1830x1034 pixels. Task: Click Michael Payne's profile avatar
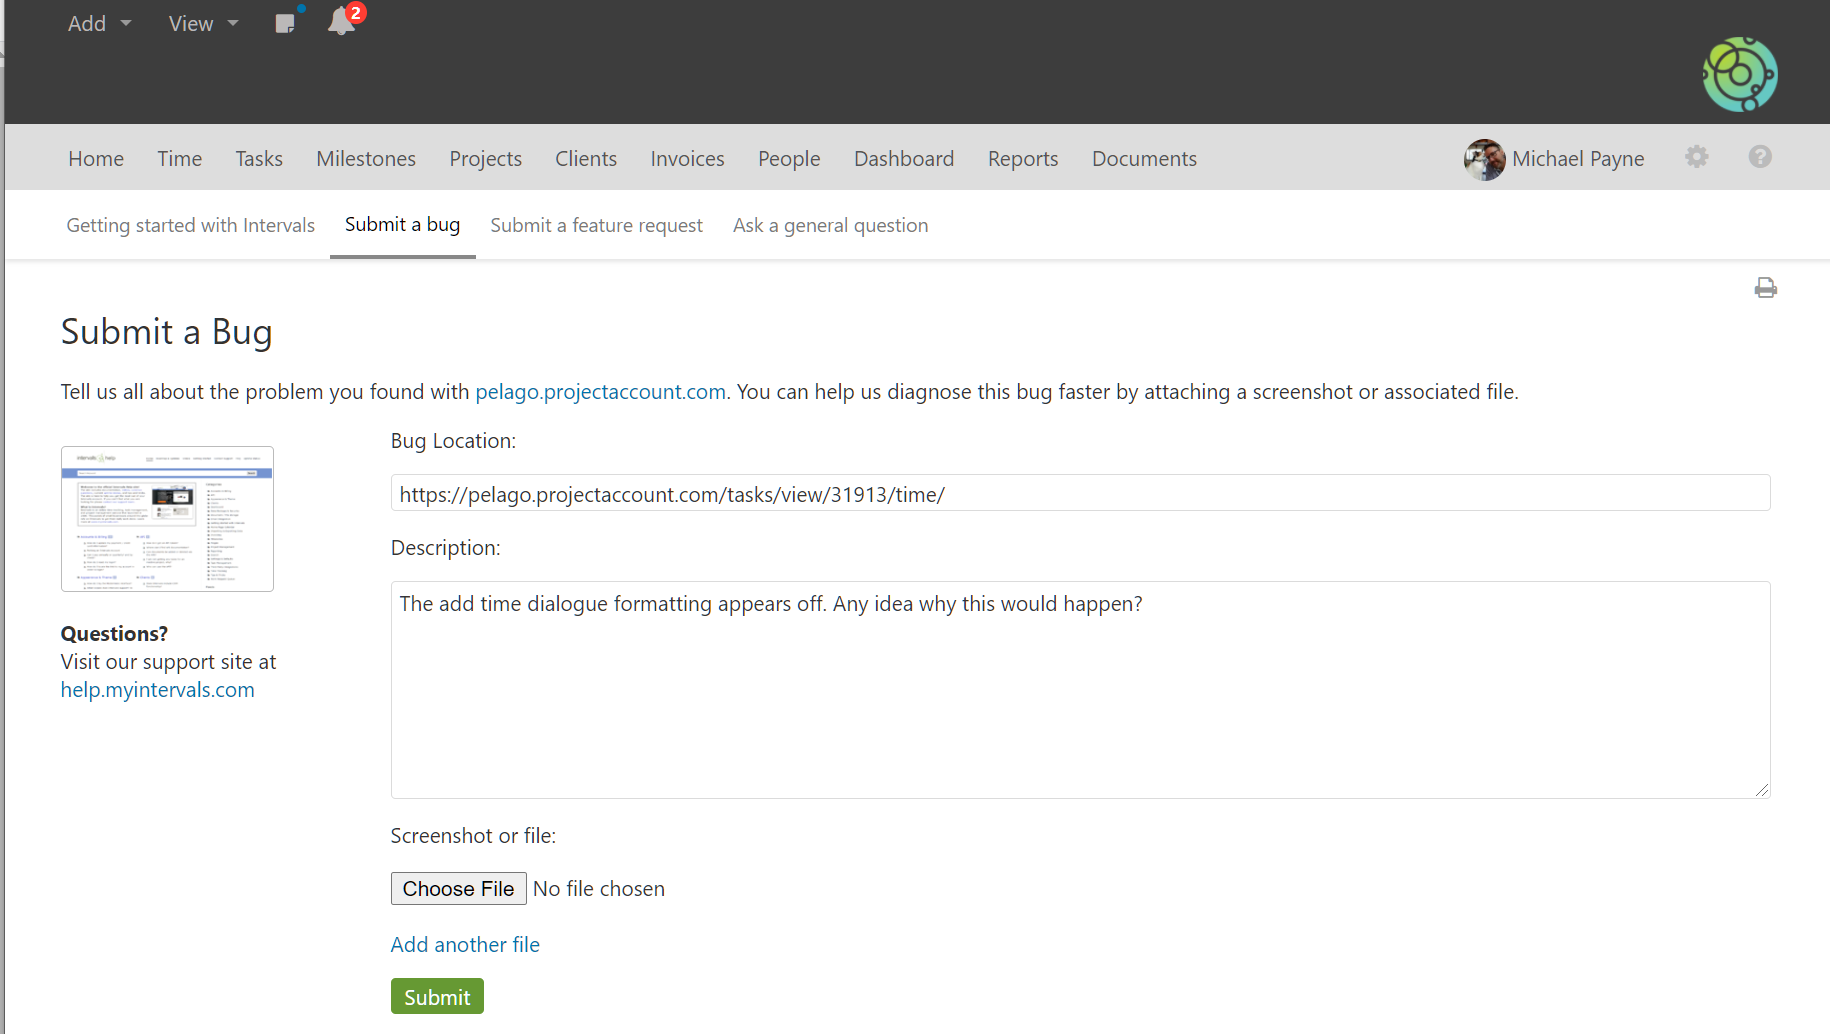point(1484,159)
